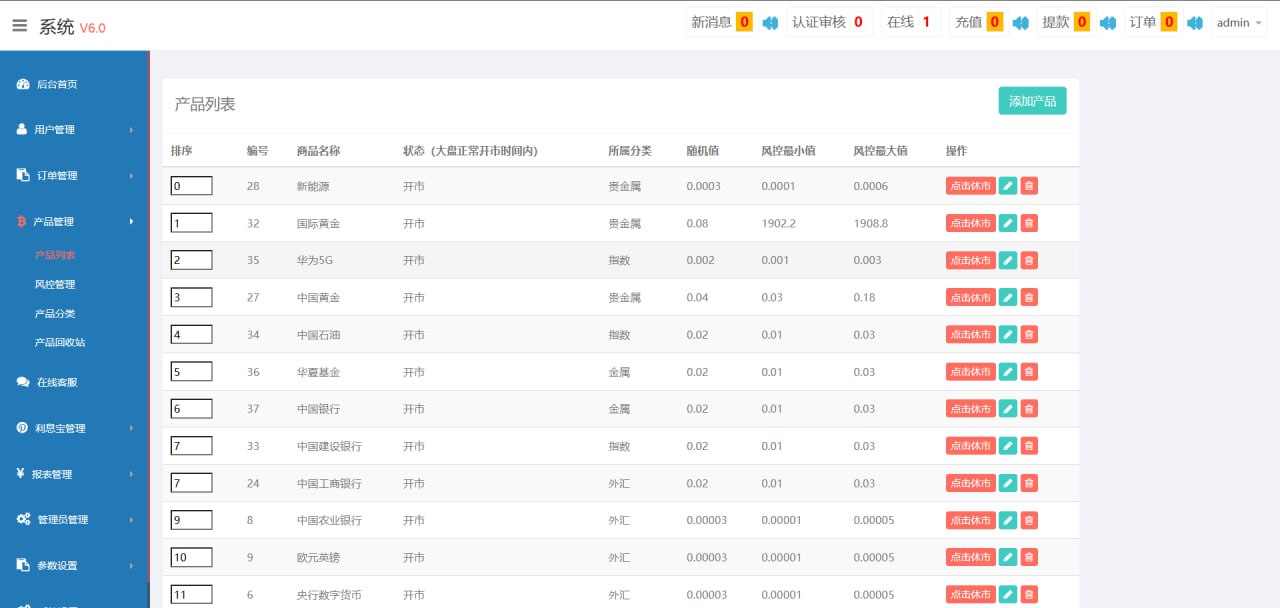The height and width of the screenshot is (608, 1280).
Task: Click the delete trash icon for 国际黄金
Action: point(1029,223)
